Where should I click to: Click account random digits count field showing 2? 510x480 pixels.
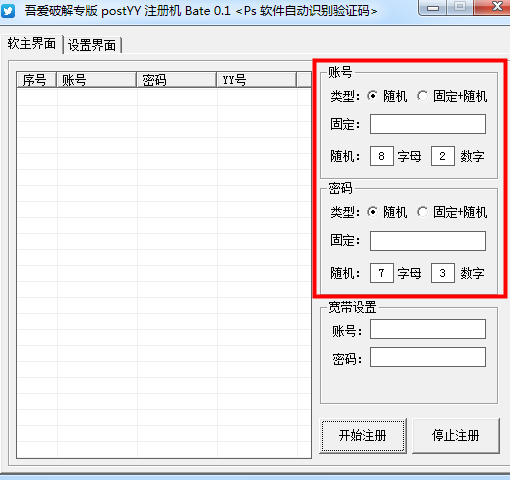click(x=442, y=156)
